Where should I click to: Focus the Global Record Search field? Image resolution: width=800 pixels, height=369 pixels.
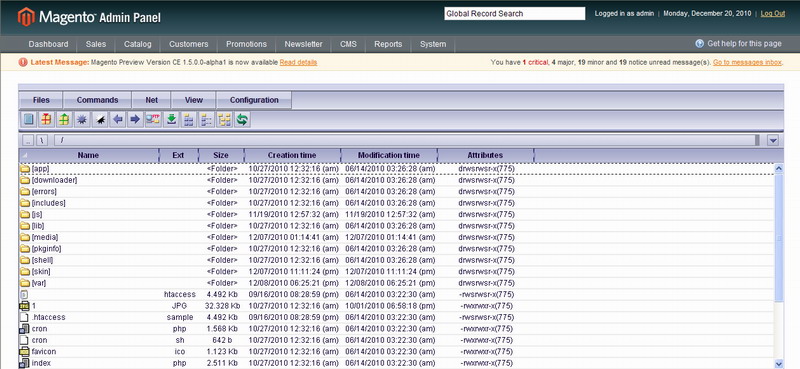coord(515,14)
